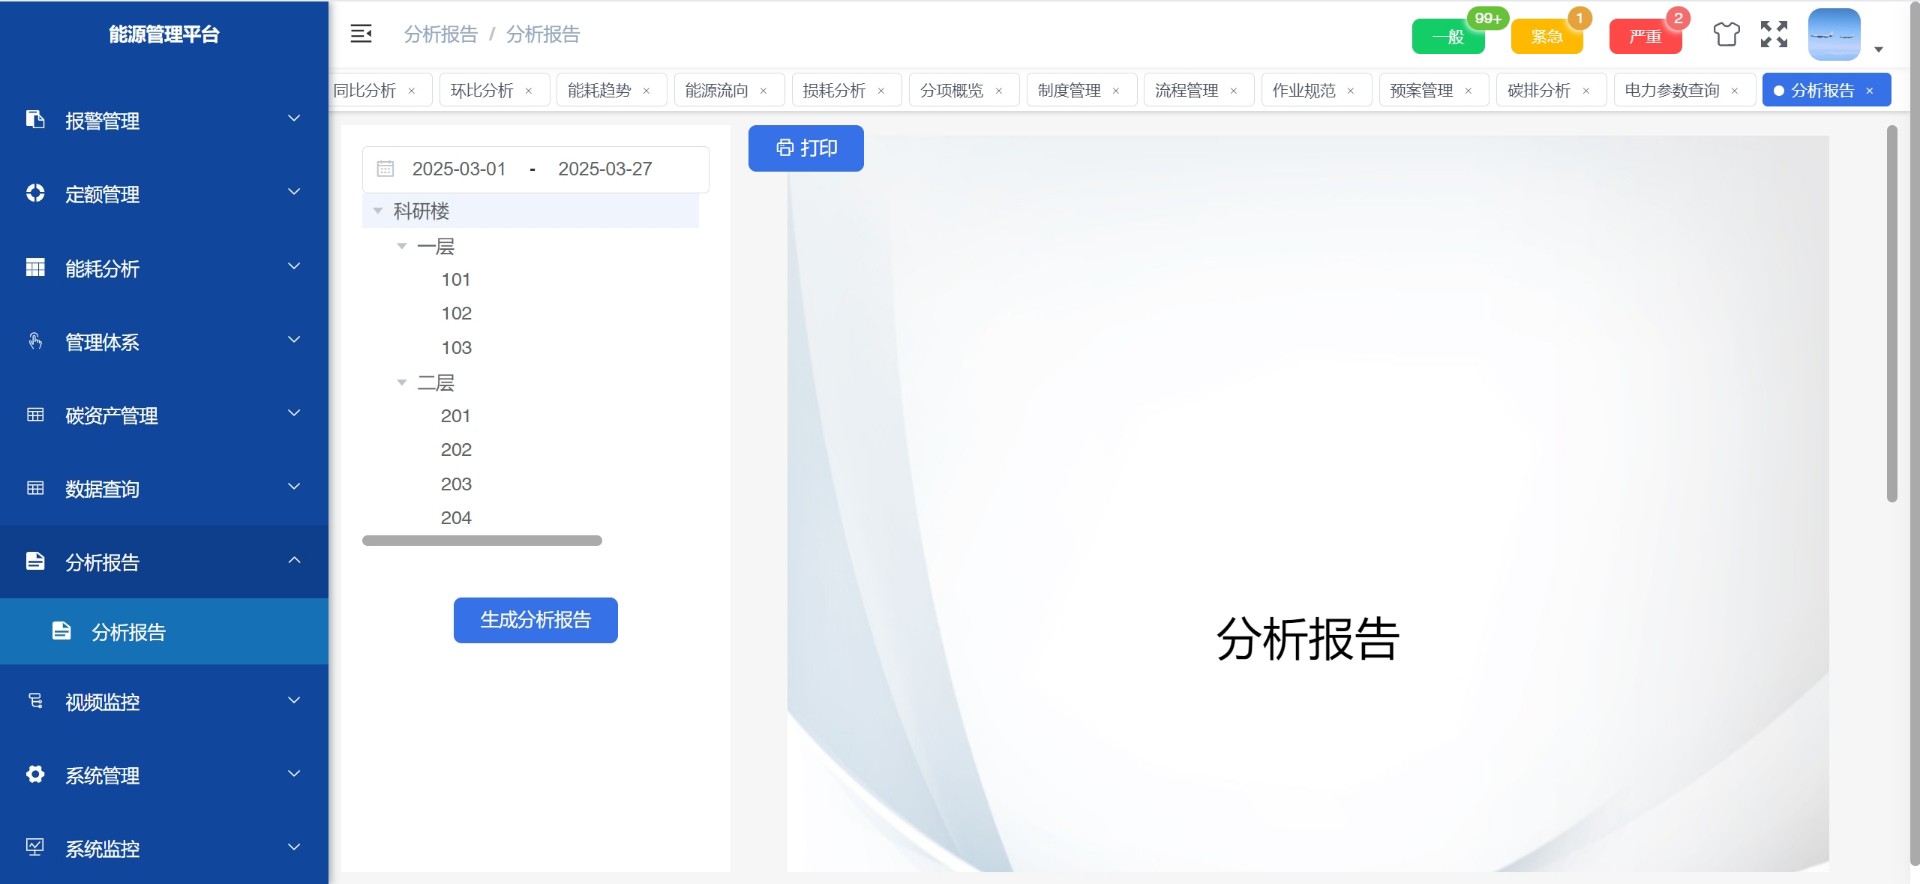Image resolution: width=1920 pixels, height=884 pixels.
Task: Click the 系统管理 gear icon
Action: [35, 774]
